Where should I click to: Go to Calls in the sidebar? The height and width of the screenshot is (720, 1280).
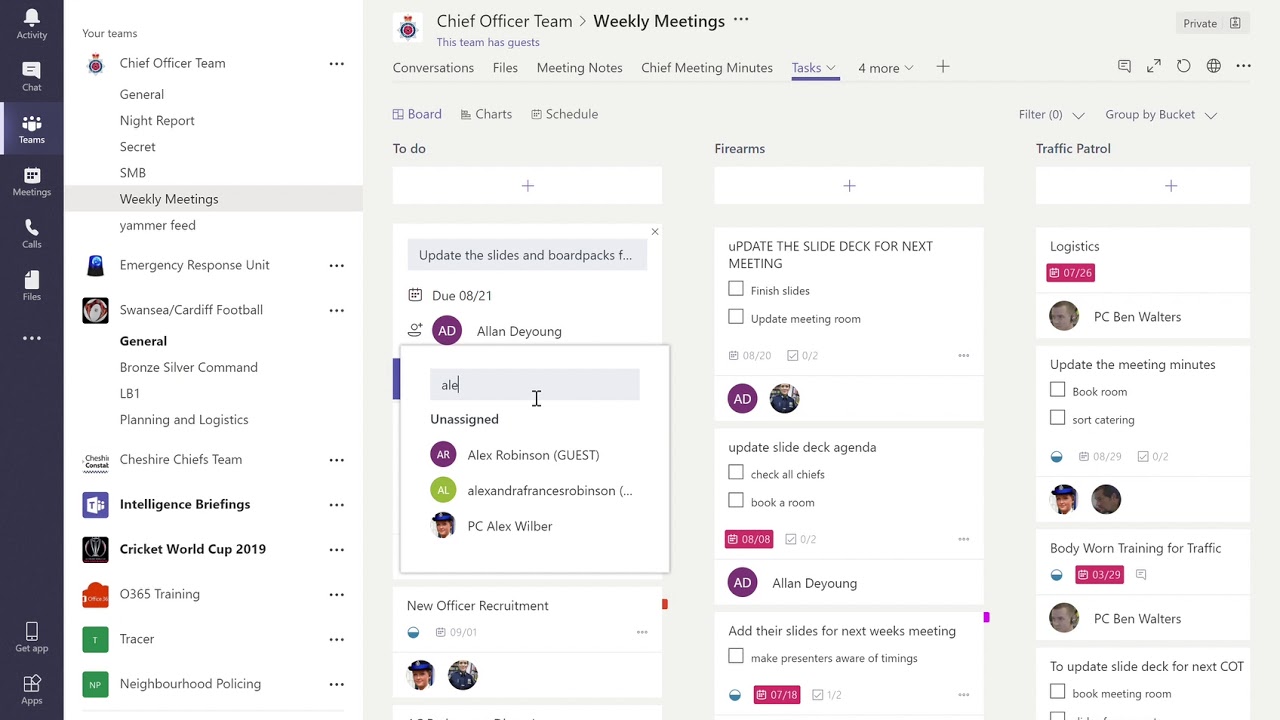[31, 233]
